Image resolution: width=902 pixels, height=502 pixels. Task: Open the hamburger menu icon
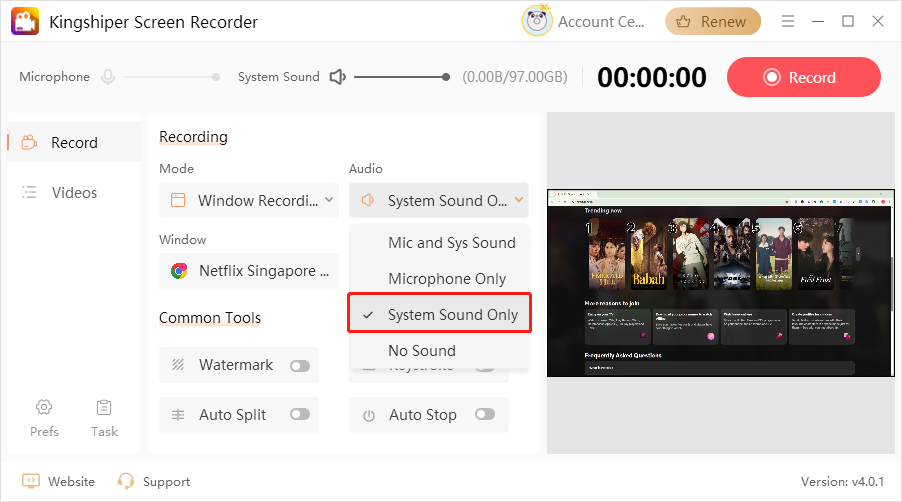click(789, 21)
